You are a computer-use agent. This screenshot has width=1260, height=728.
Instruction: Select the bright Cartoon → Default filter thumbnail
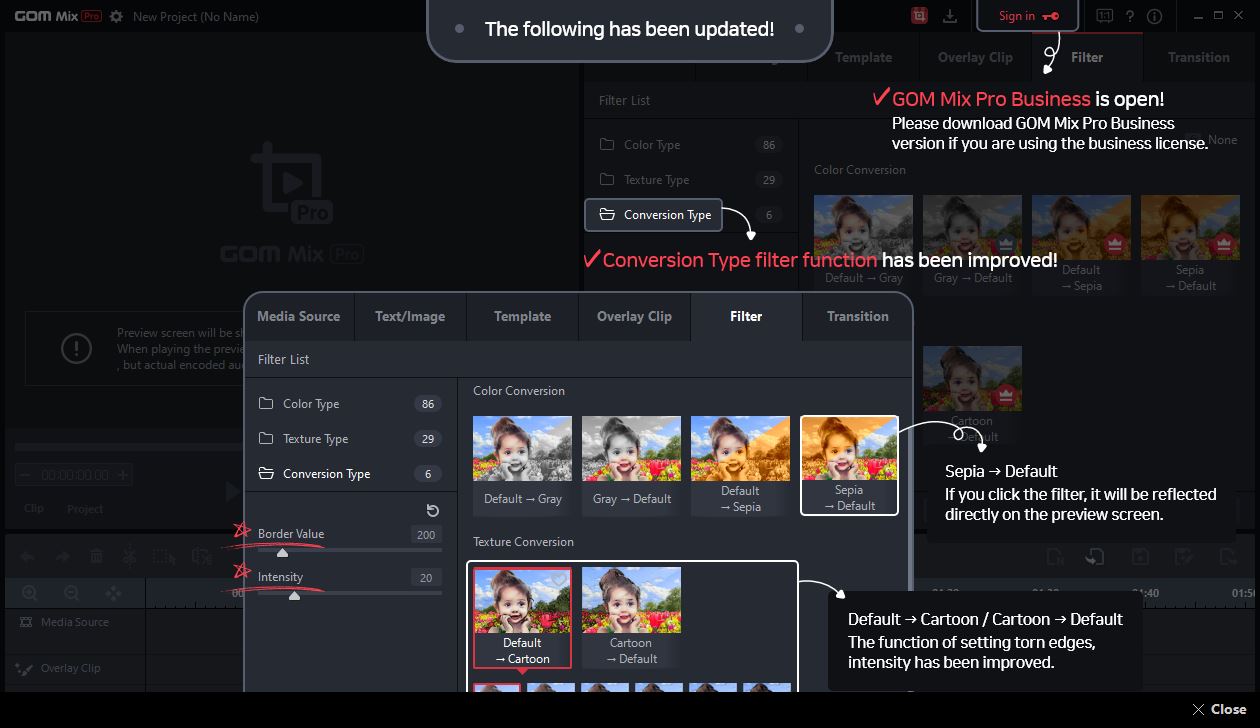coord(631,618)
